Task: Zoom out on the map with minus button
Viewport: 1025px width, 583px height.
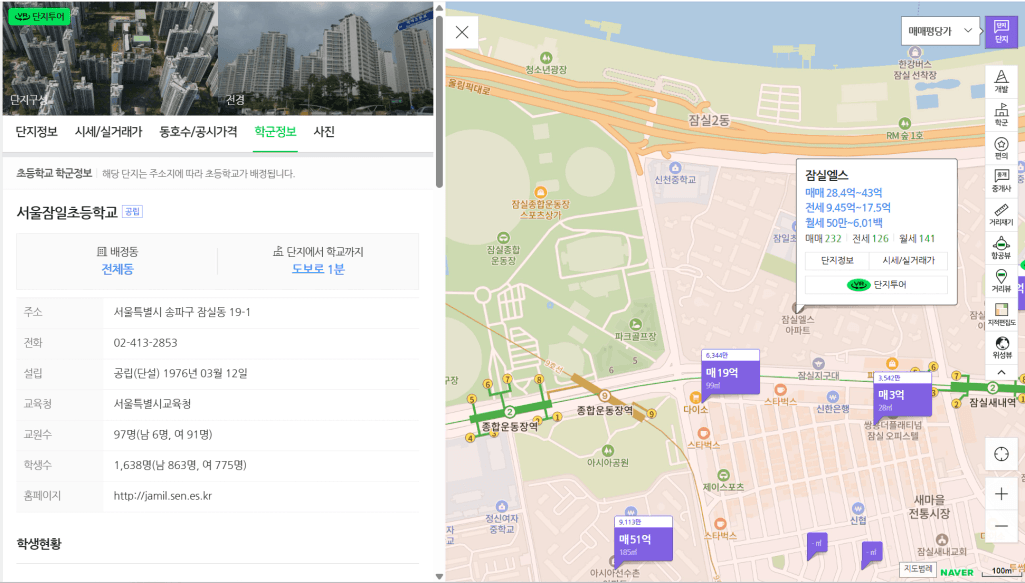Action: click(1001, 525)
